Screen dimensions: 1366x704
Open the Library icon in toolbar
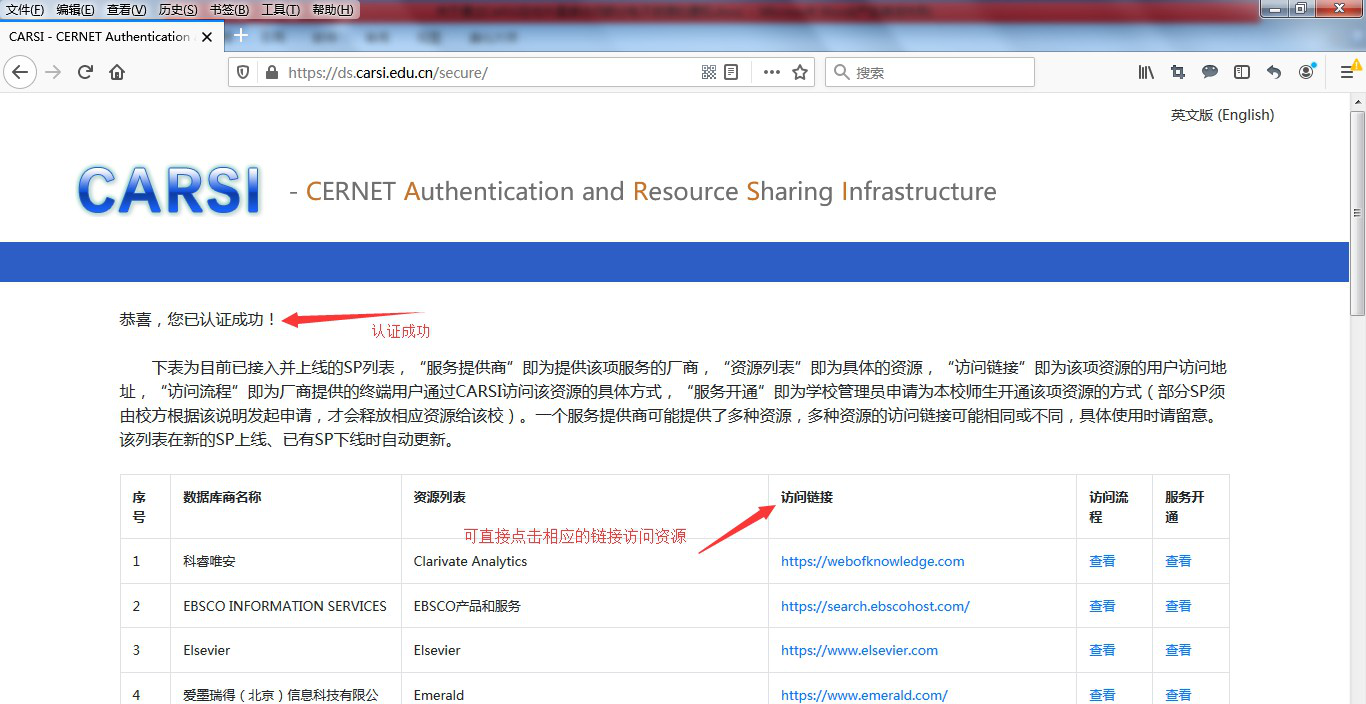point(1146,72)
